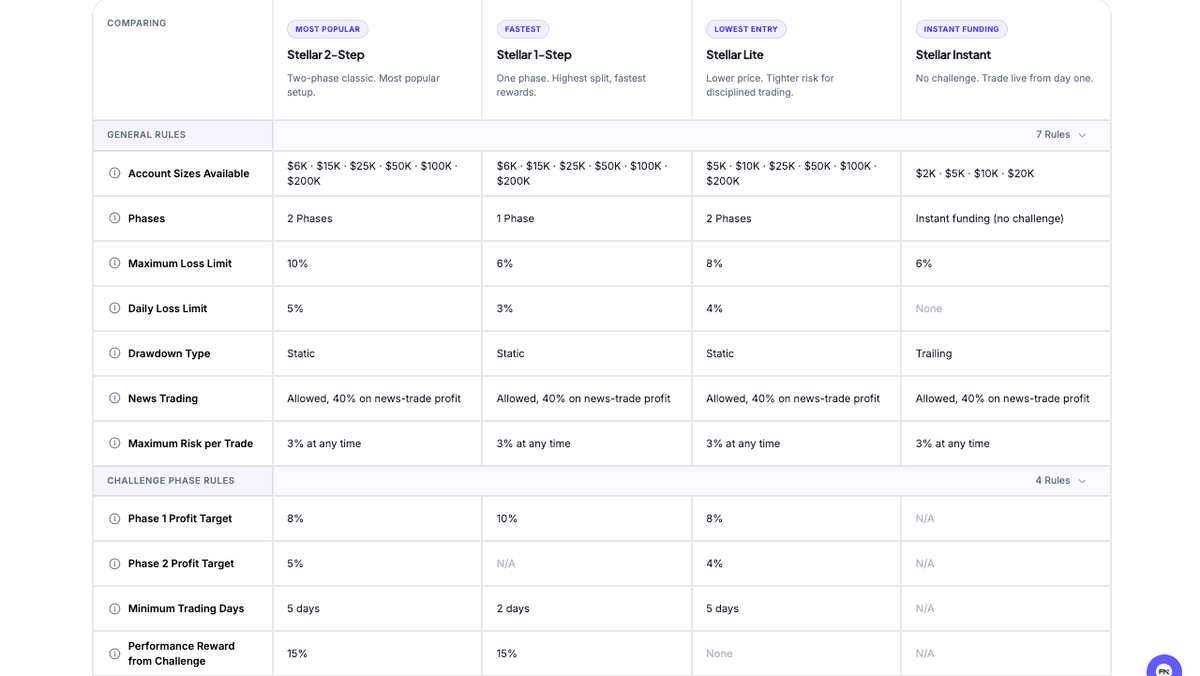Select the Stellar 2-Step plan title

coord(326,55)
